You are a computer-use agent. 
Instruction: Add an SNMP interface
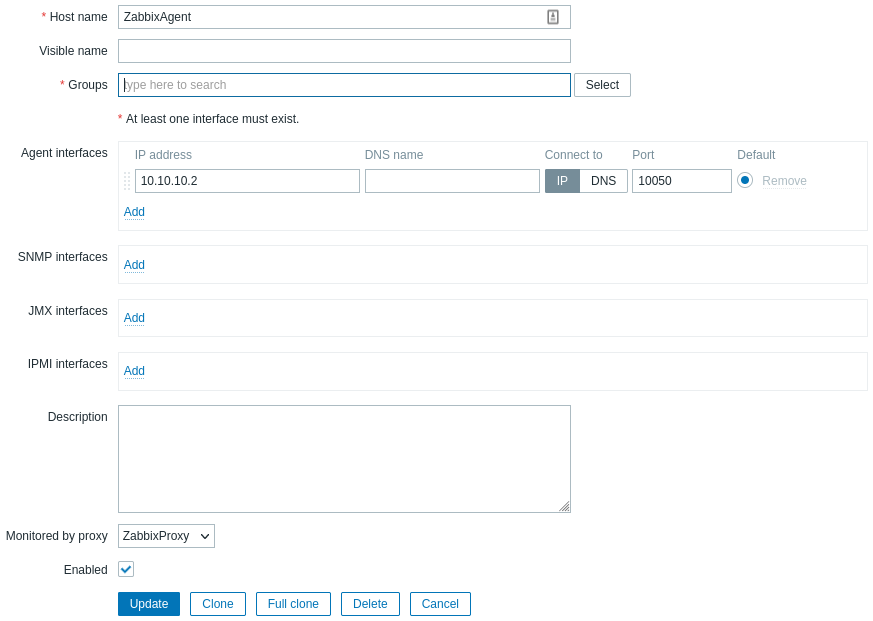(134, 265)
